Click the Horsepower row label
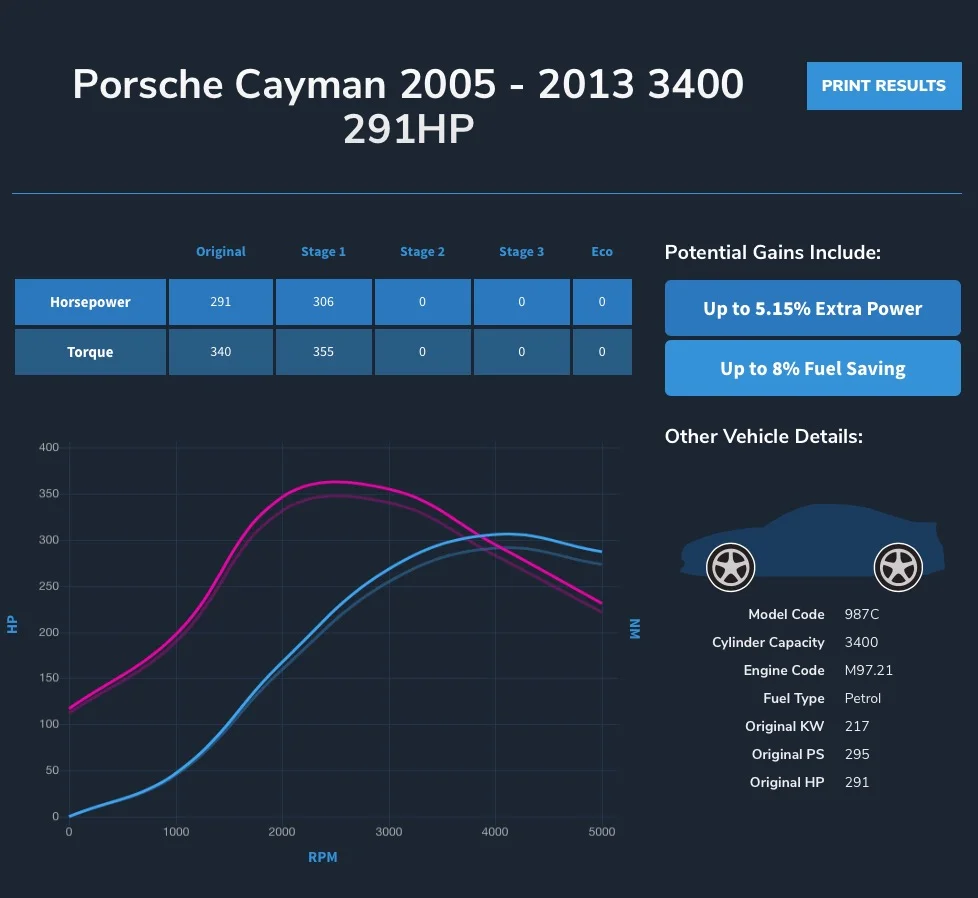Screen dimensions: 978x898 pos(90,302)
